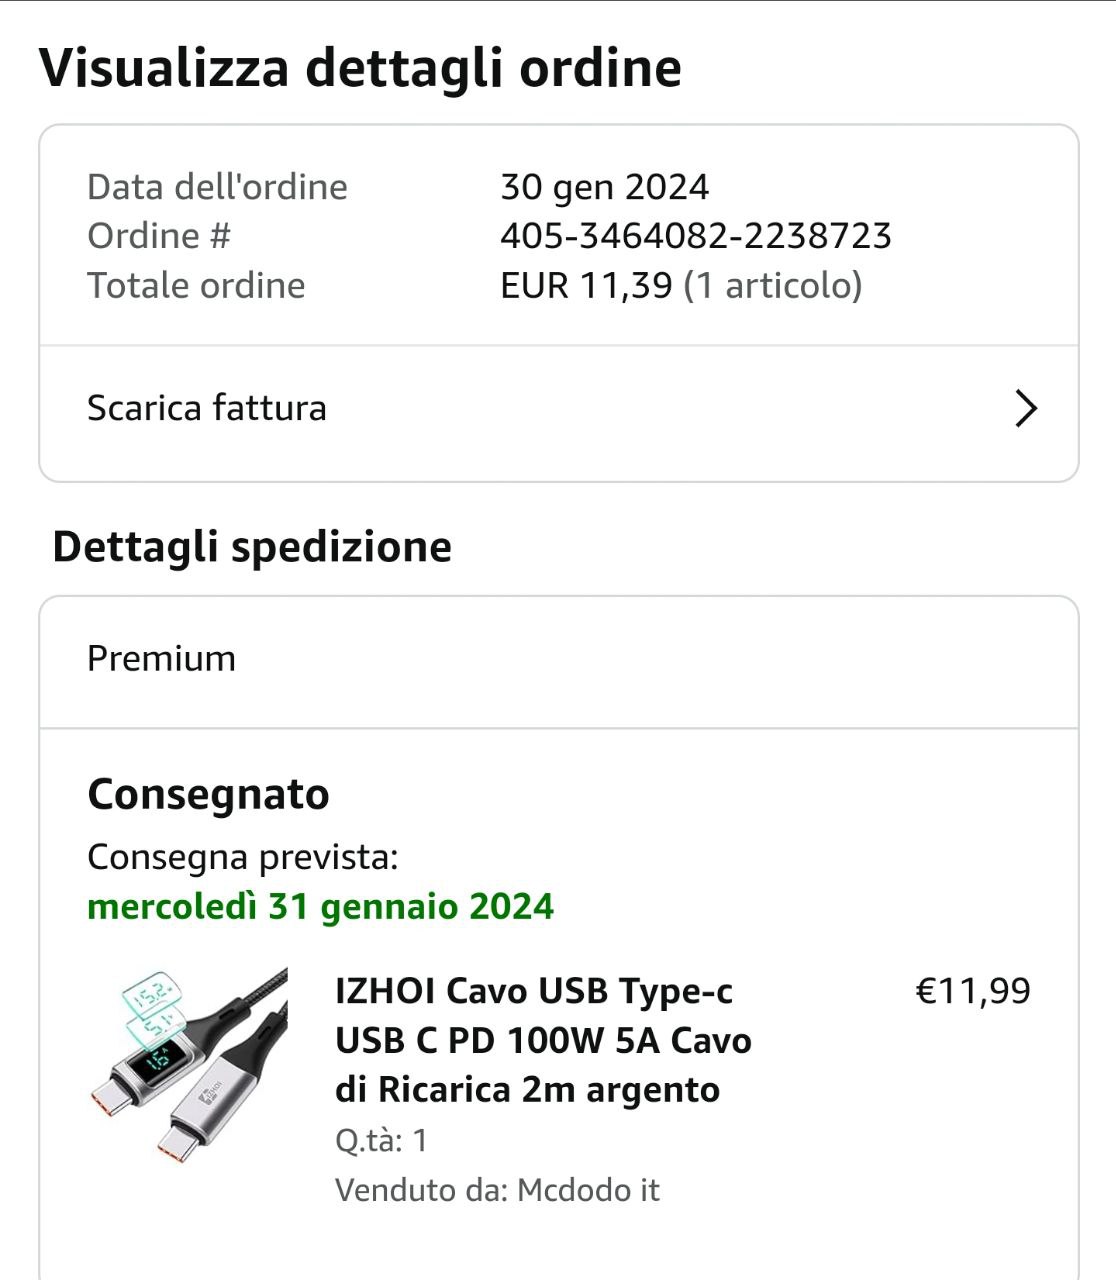The image size is (1116, 1280).
Task: Expand the Scarica fattura chevron arrow
Action: coord(1026,408)
